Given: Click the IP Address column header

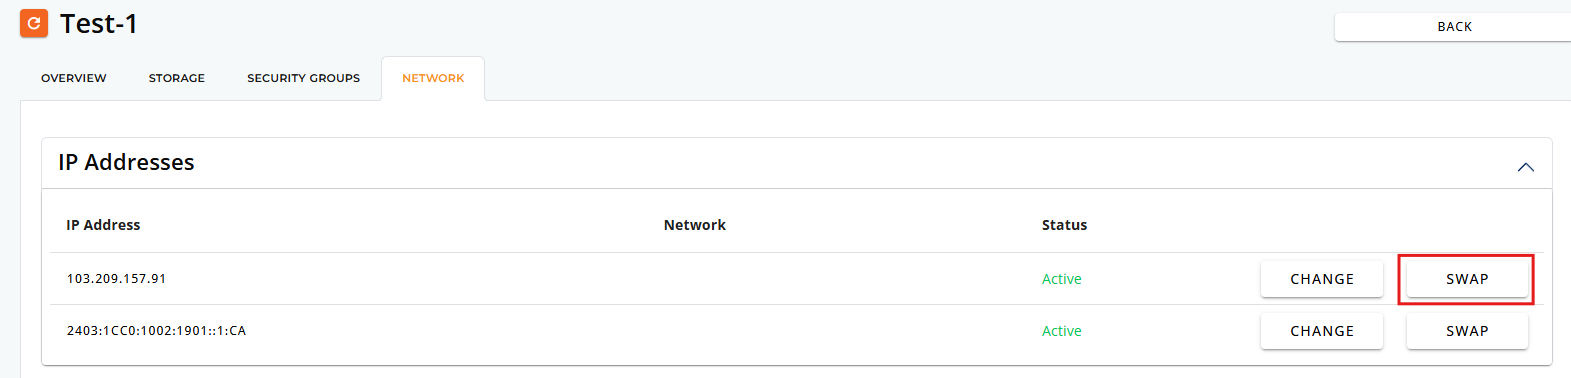Looking at the screenshot, I should pos(103,225).
